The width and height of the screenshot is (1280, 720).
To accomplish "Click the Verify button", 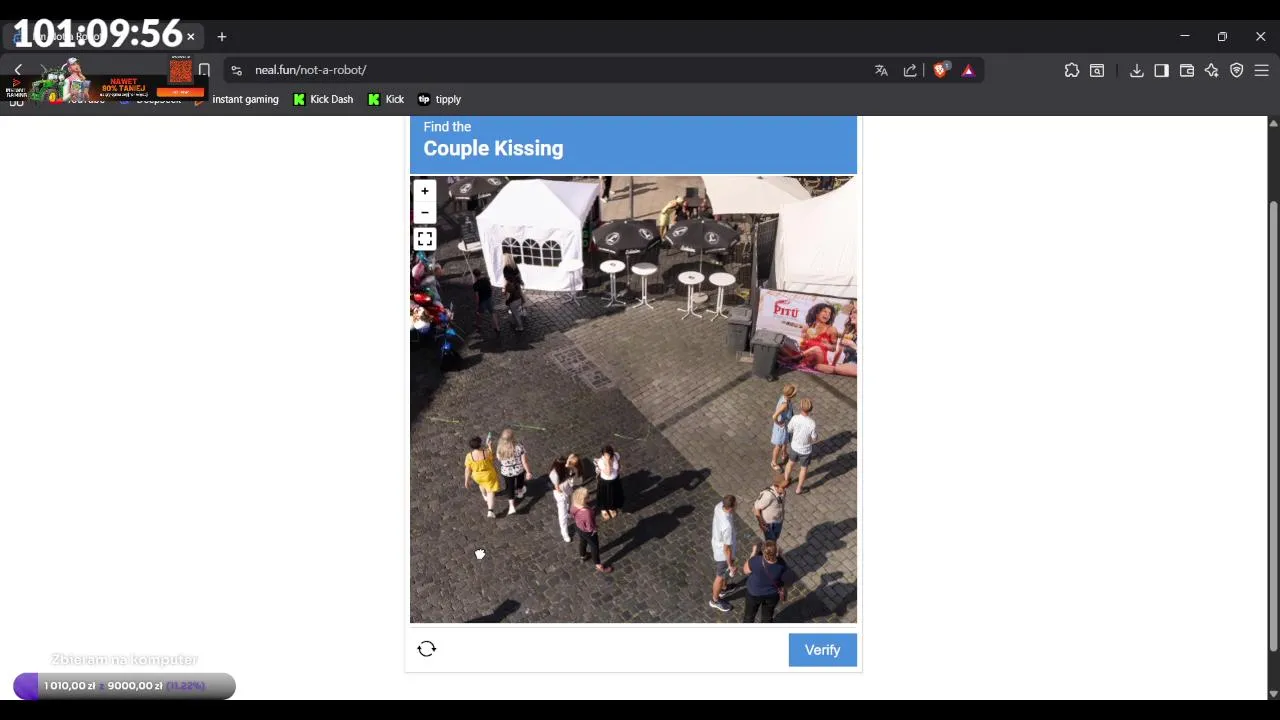I will 822,650.
